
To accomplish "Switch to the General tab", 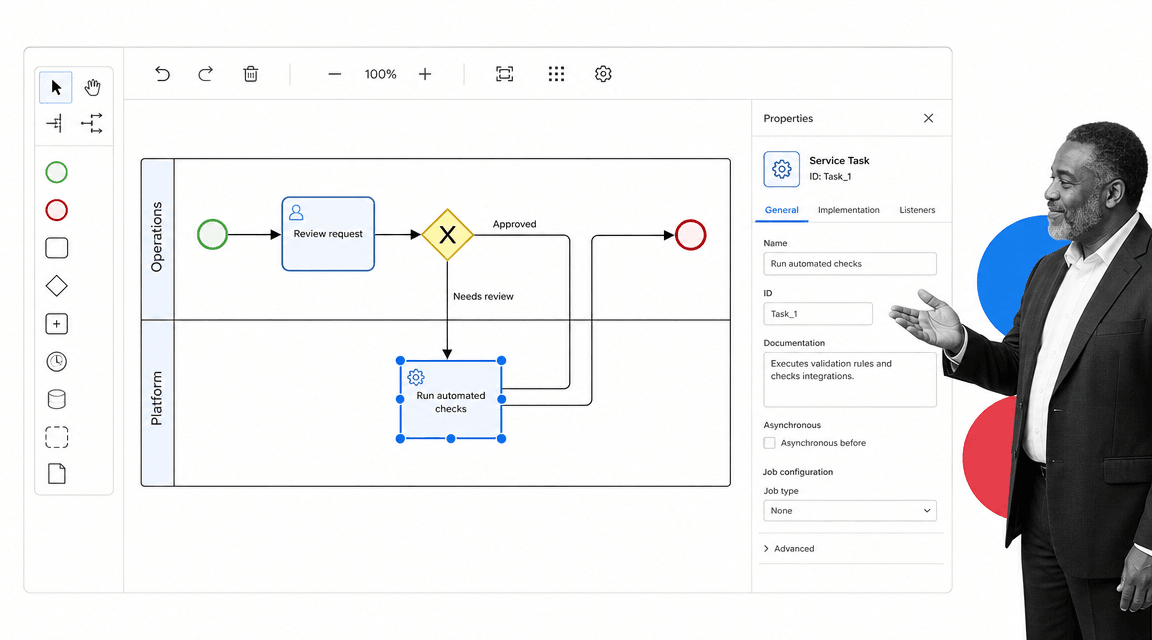I will click(x=782, y=210).
